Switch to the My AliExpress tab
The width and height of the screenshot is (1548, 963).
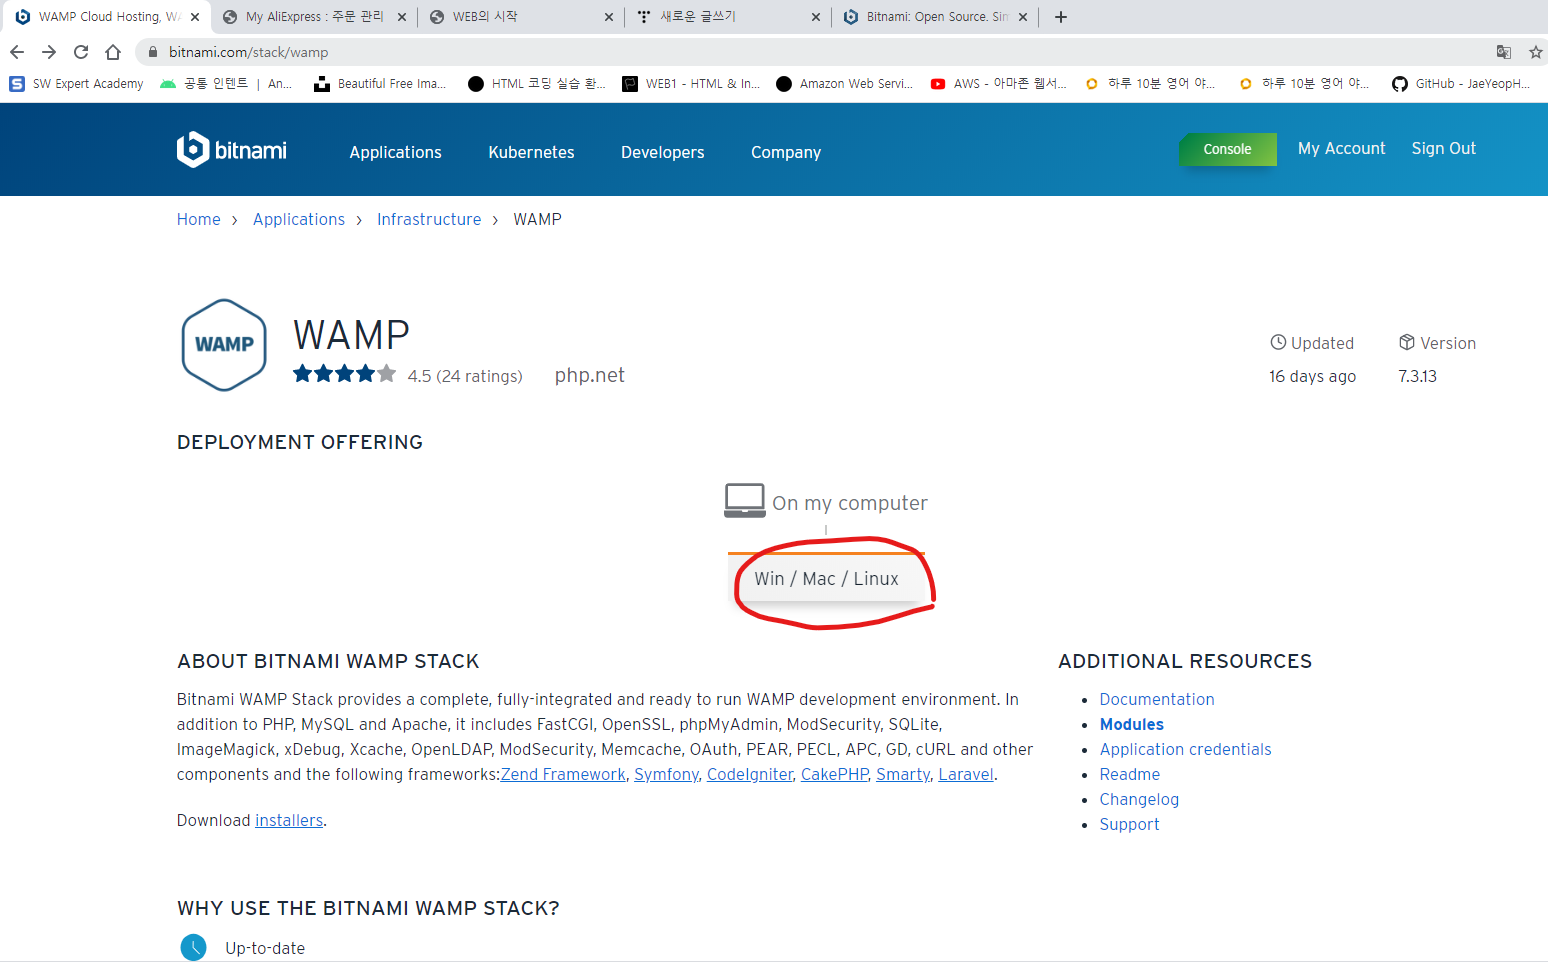314,17
